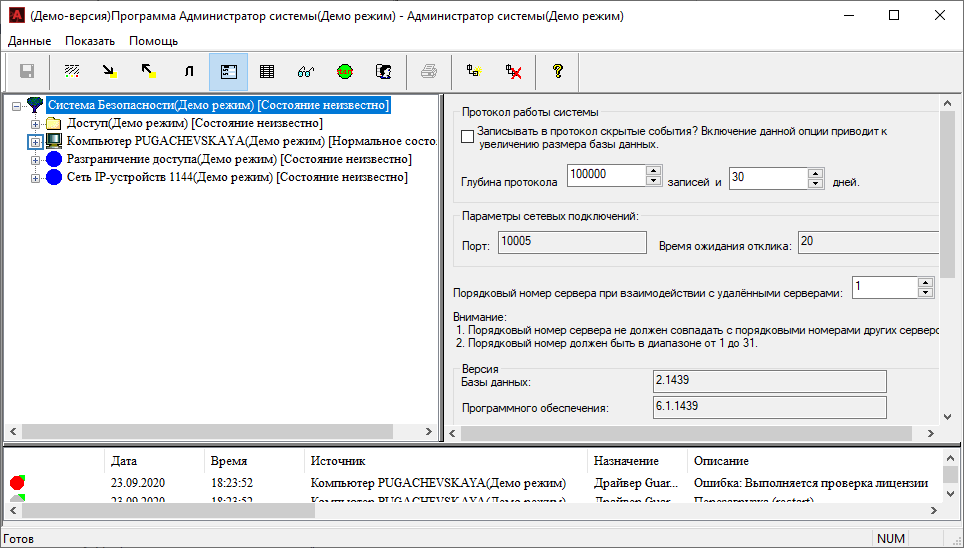Screen dimensions: 964x548
Task: Click the yellow question mark help icon
Action: pos(557,71)
